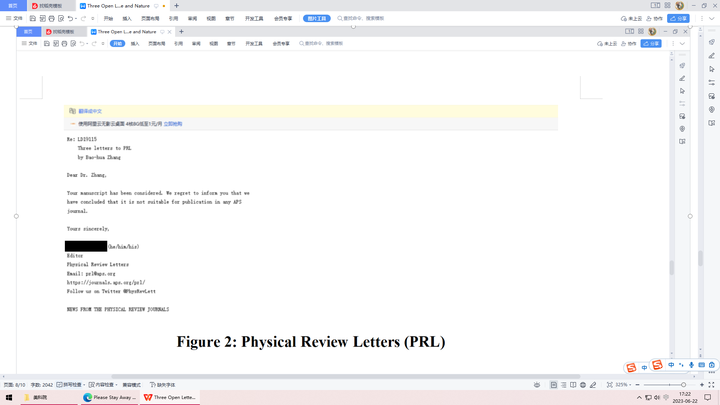This screenshot has width=720, height=405.
Task: Open the 插入 tab in main window's ribbon
Action: coord(127,19)
